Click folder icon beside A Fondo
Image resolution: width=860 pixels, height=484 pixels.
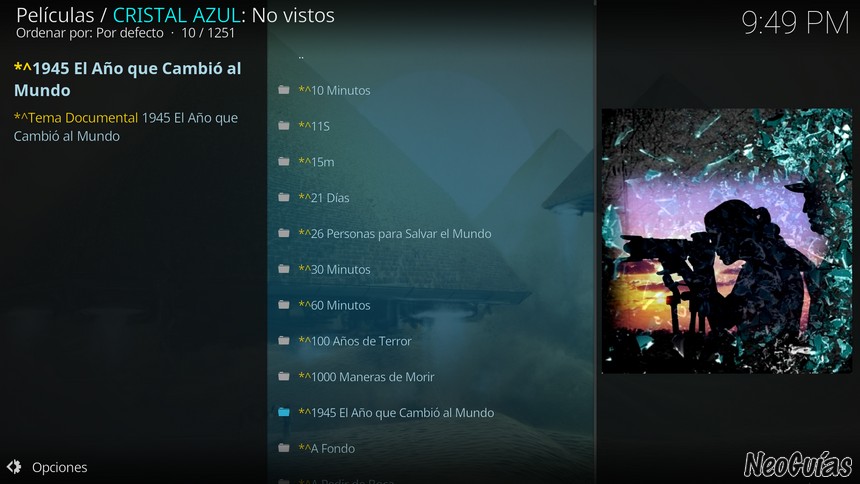(x=284, y=448)
